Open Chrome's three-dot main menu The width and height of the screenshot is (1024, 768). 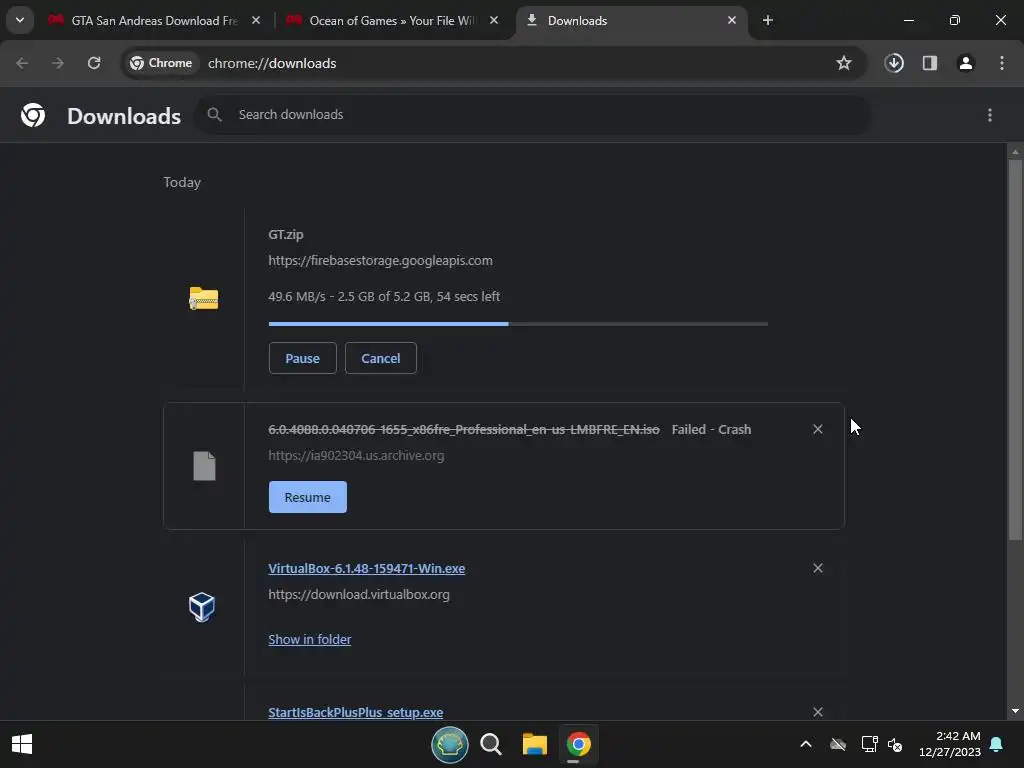click(x=1002, y=63)
